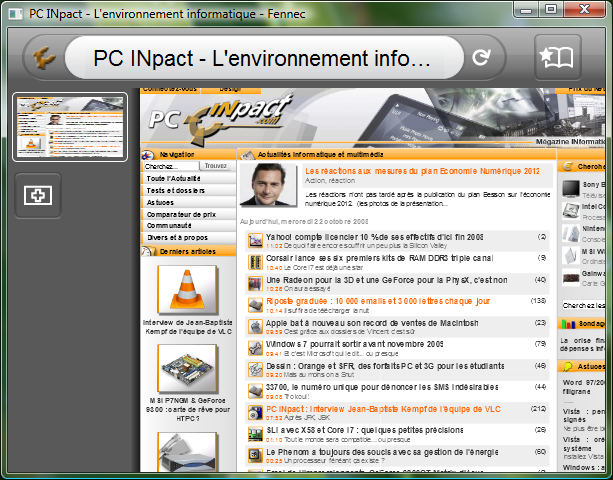Open Yahoo compte licencier 10 % article

click(x=375, y=237)
